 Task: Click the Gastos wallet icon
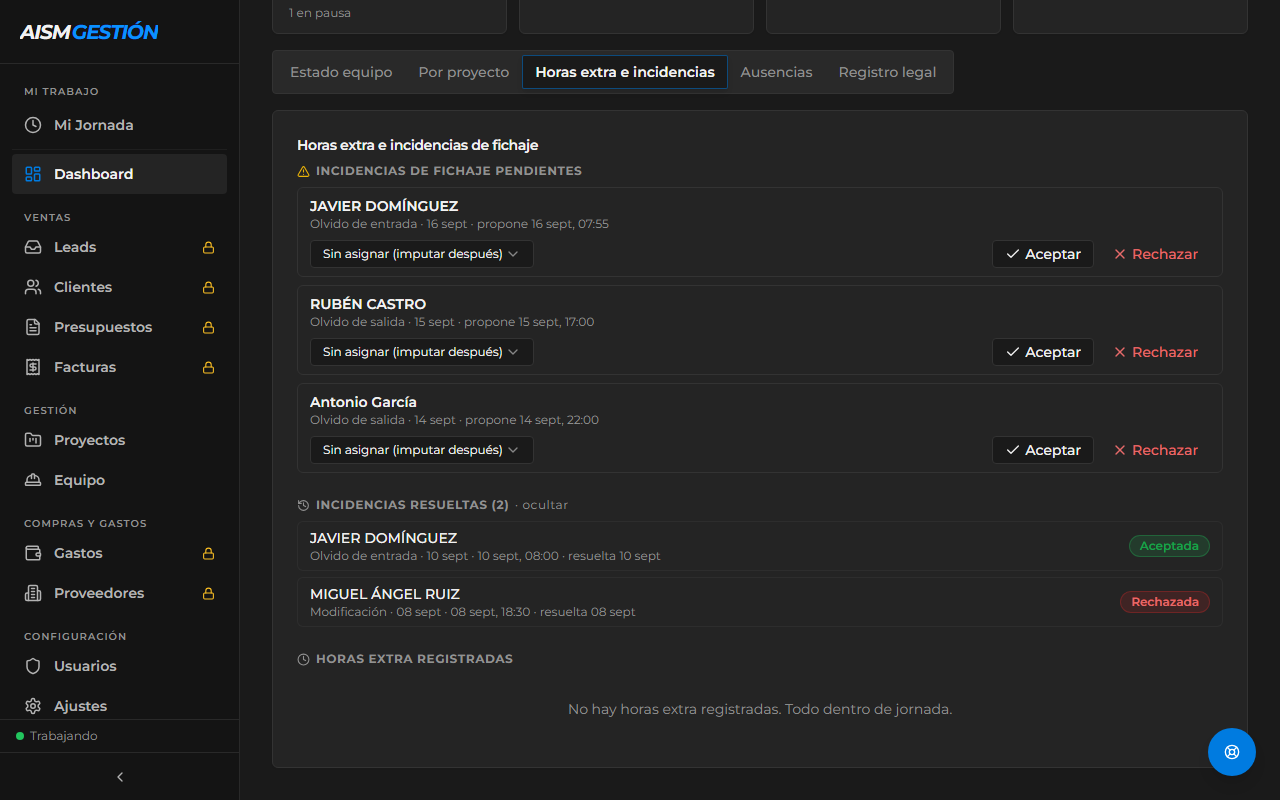[x=33, y=553]
